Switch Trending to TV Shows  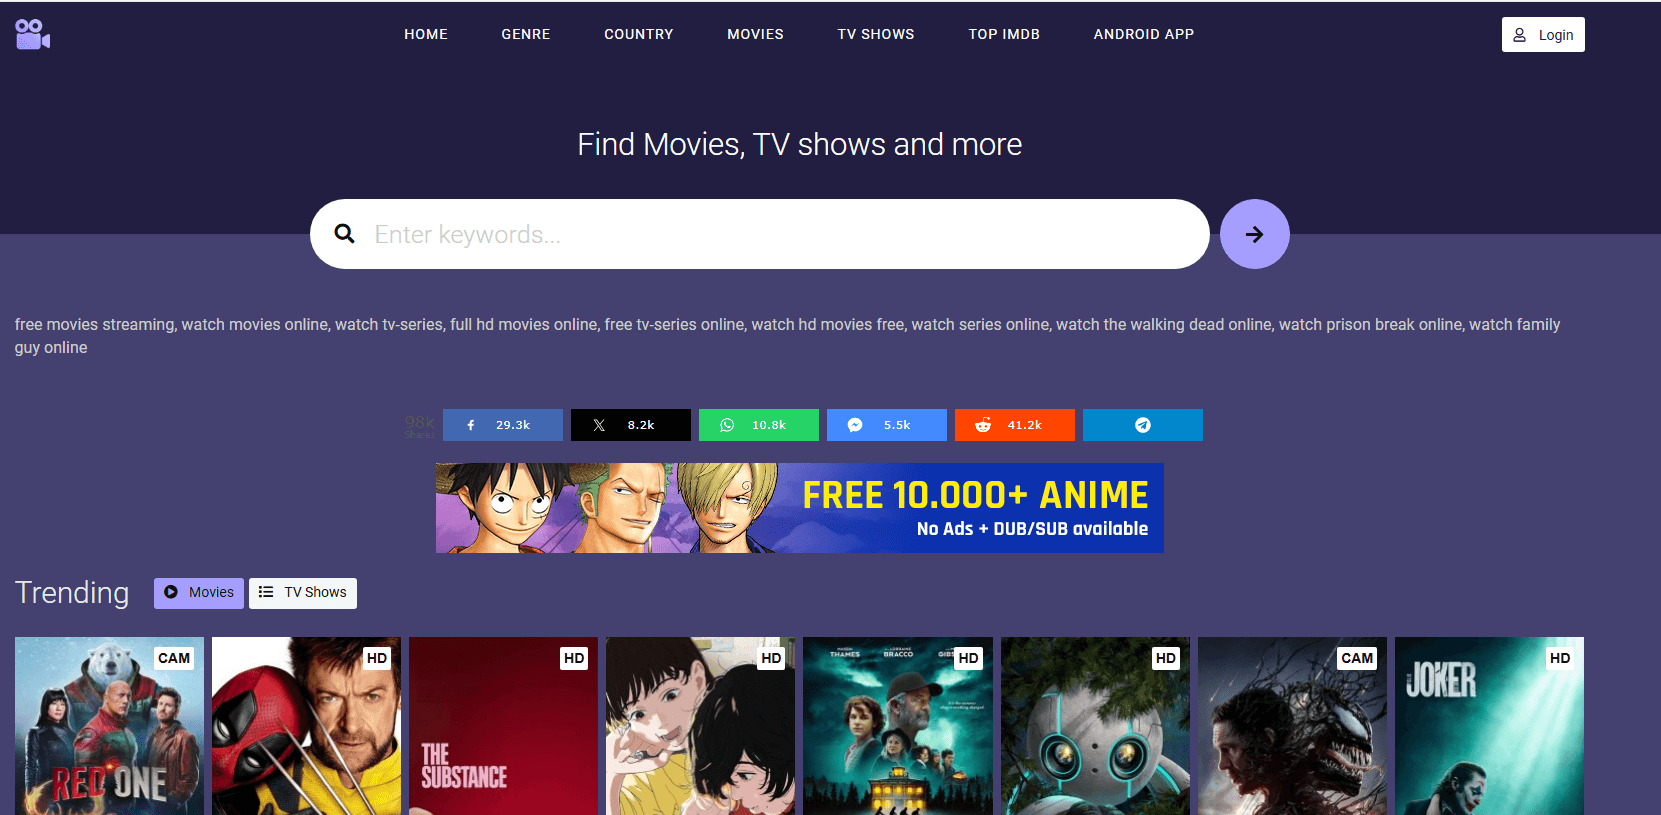pos(303,592)
